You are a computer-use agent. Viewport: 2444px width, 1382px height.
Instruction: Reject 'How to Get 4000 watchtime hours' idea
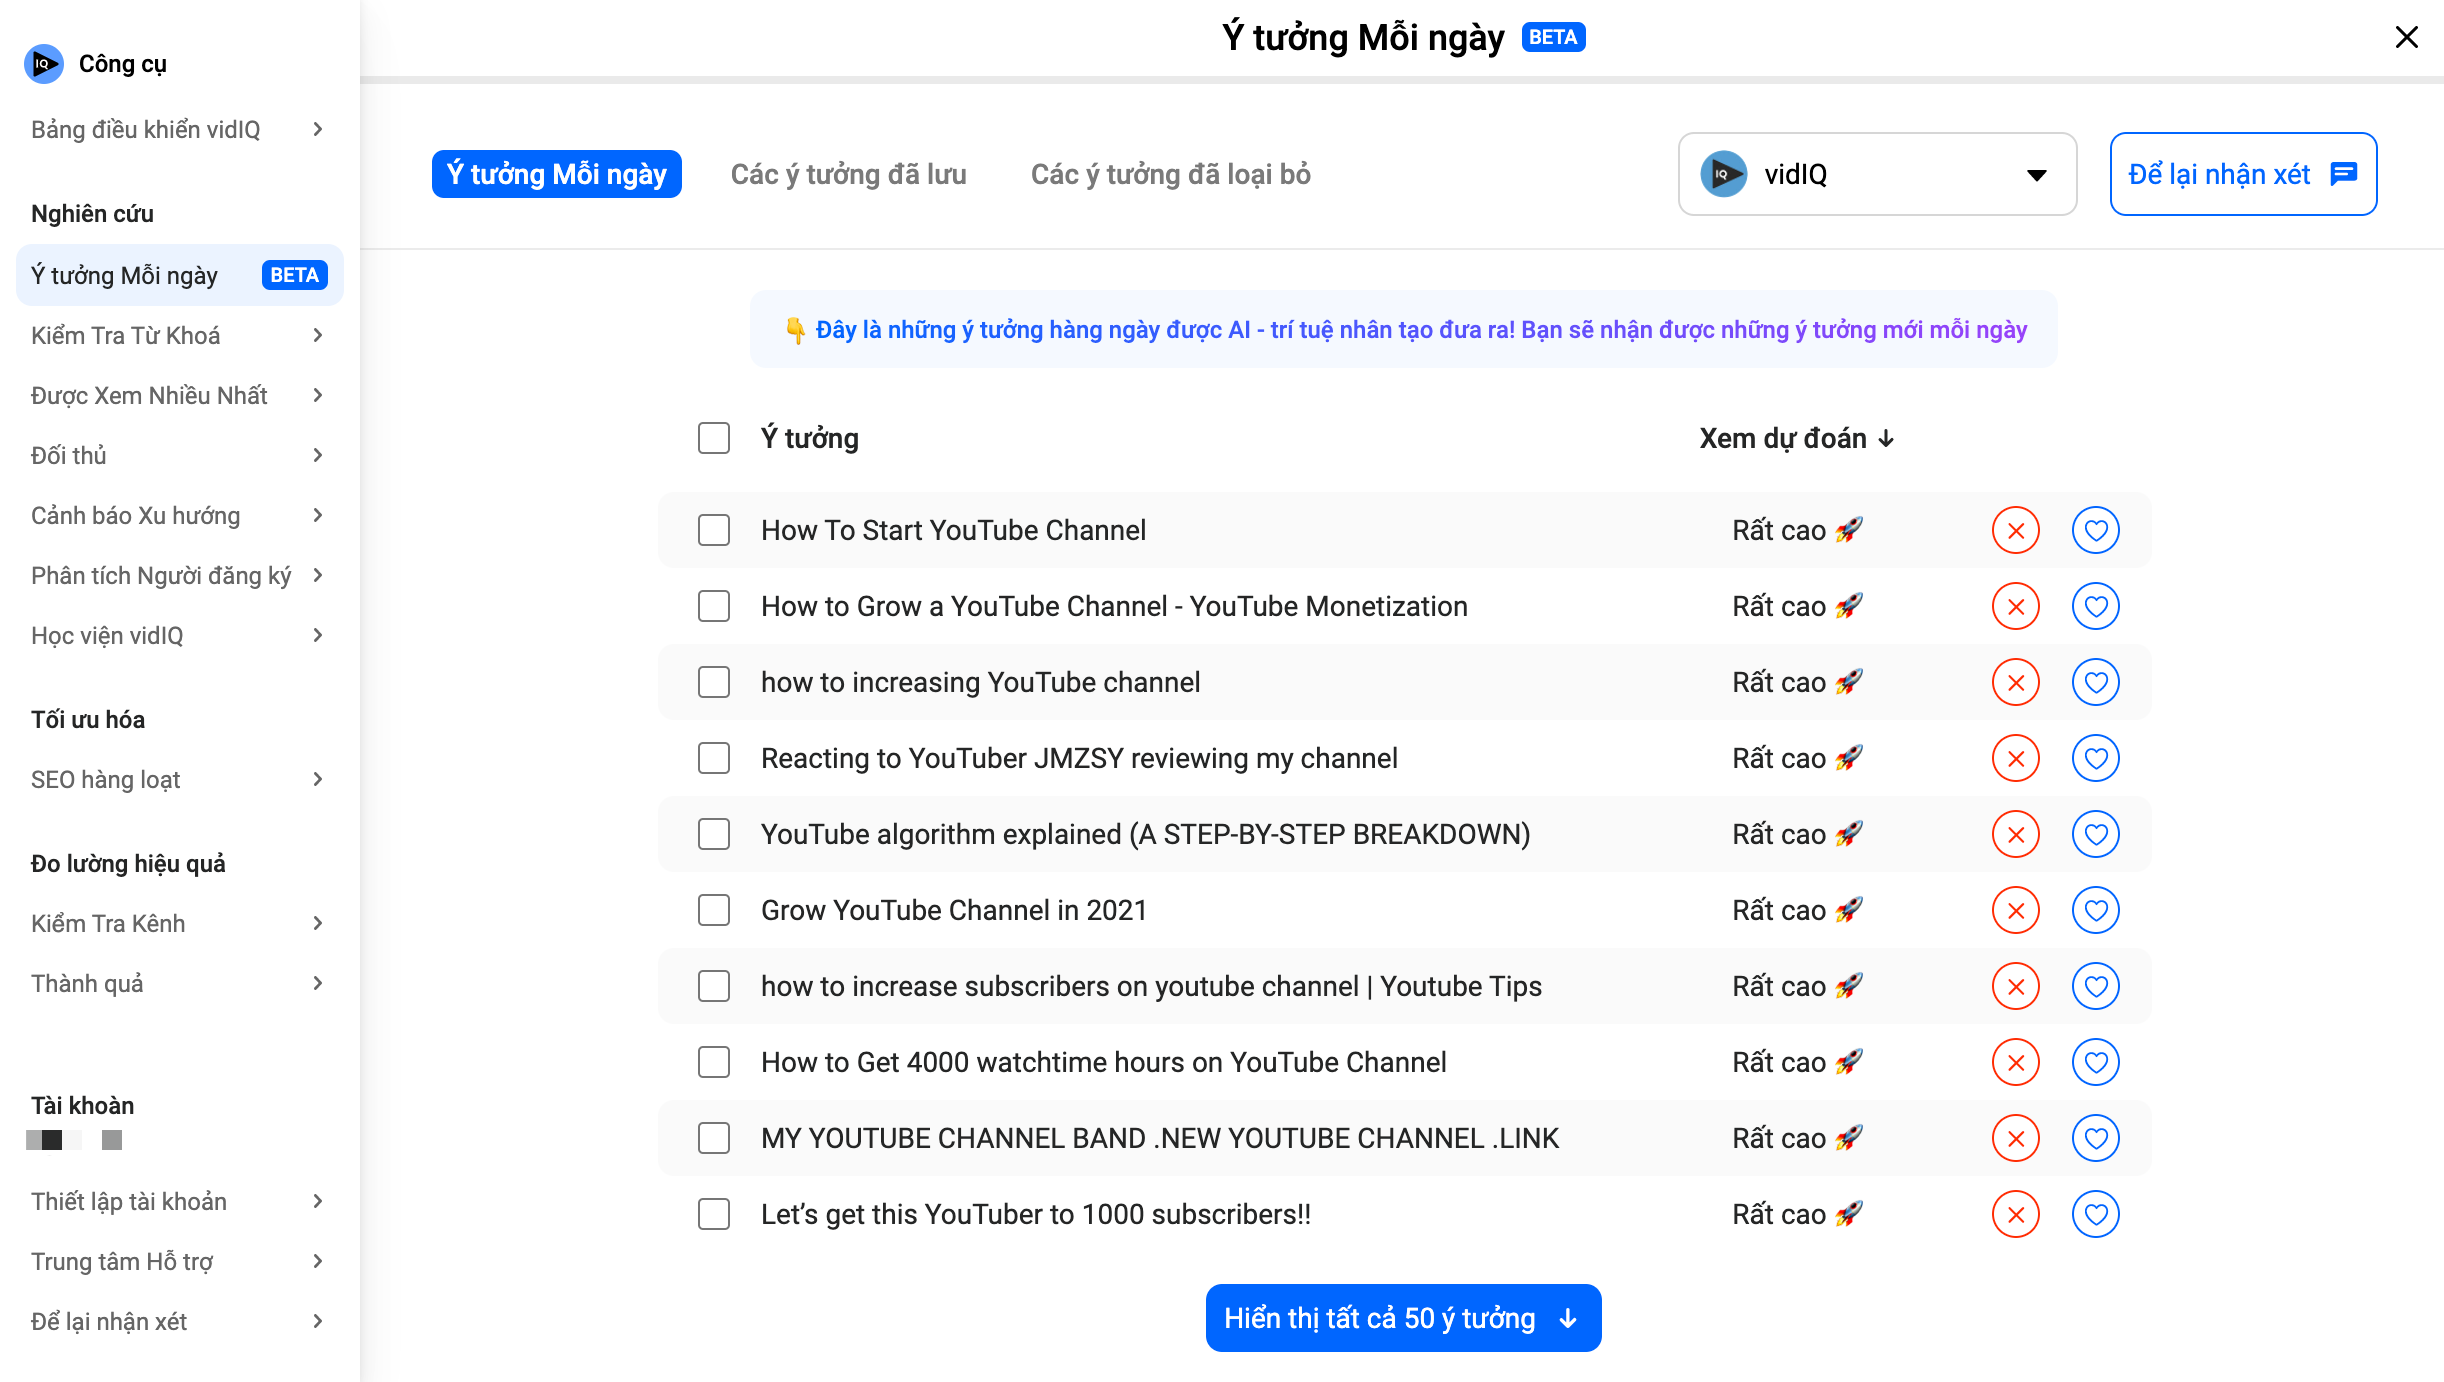pos(2015,1062)
